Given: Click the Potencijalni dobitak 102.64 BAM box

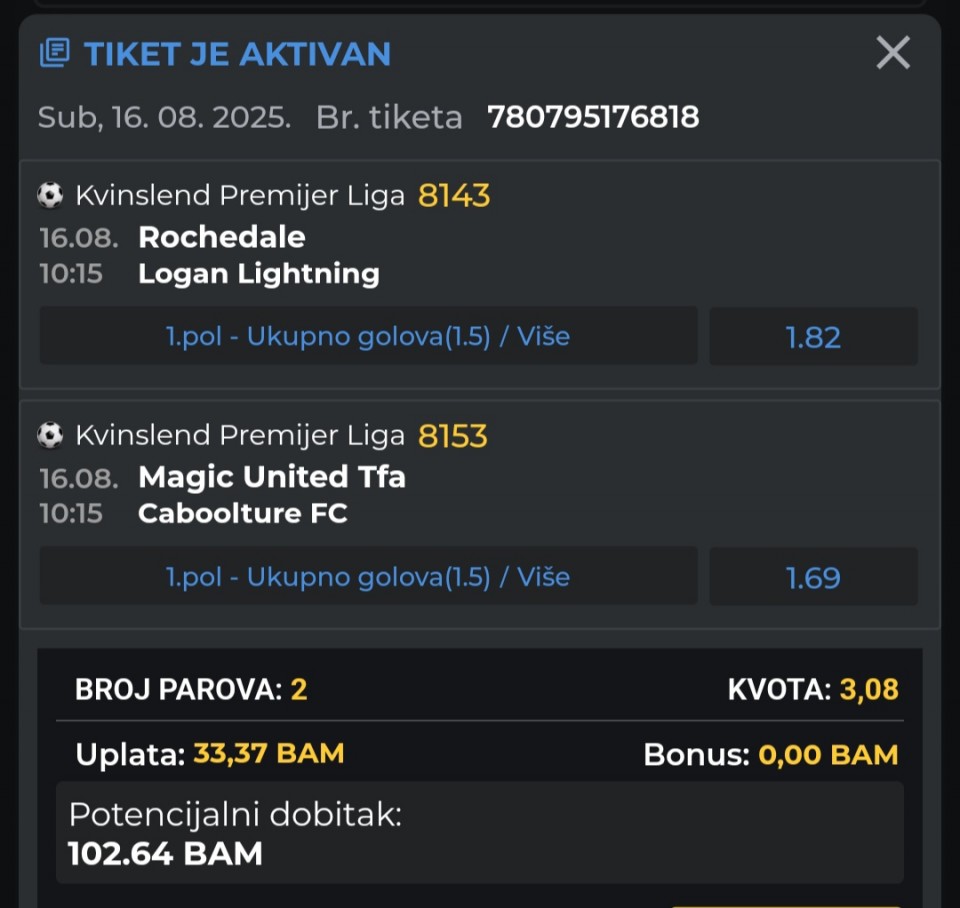Looking at the screenshot, I should (479, 833).
